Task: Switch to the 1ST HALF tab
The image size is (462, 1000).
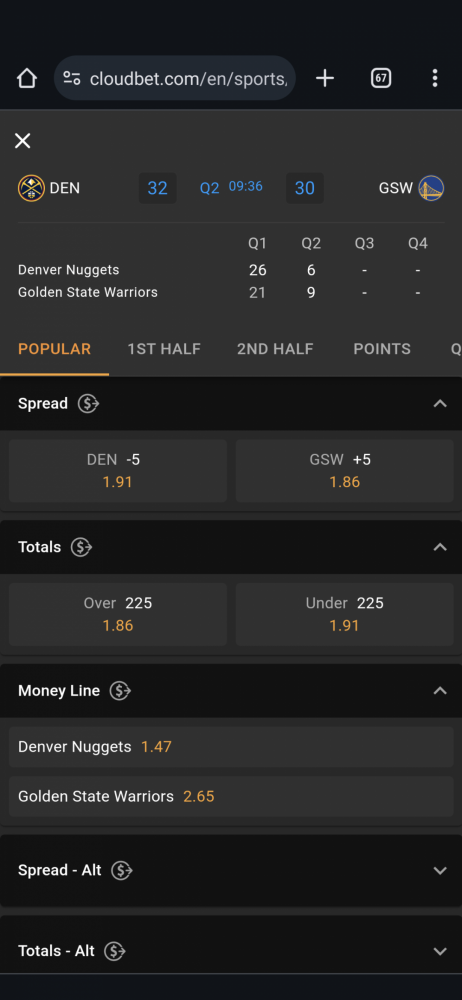Action: [x=164, y=349]
